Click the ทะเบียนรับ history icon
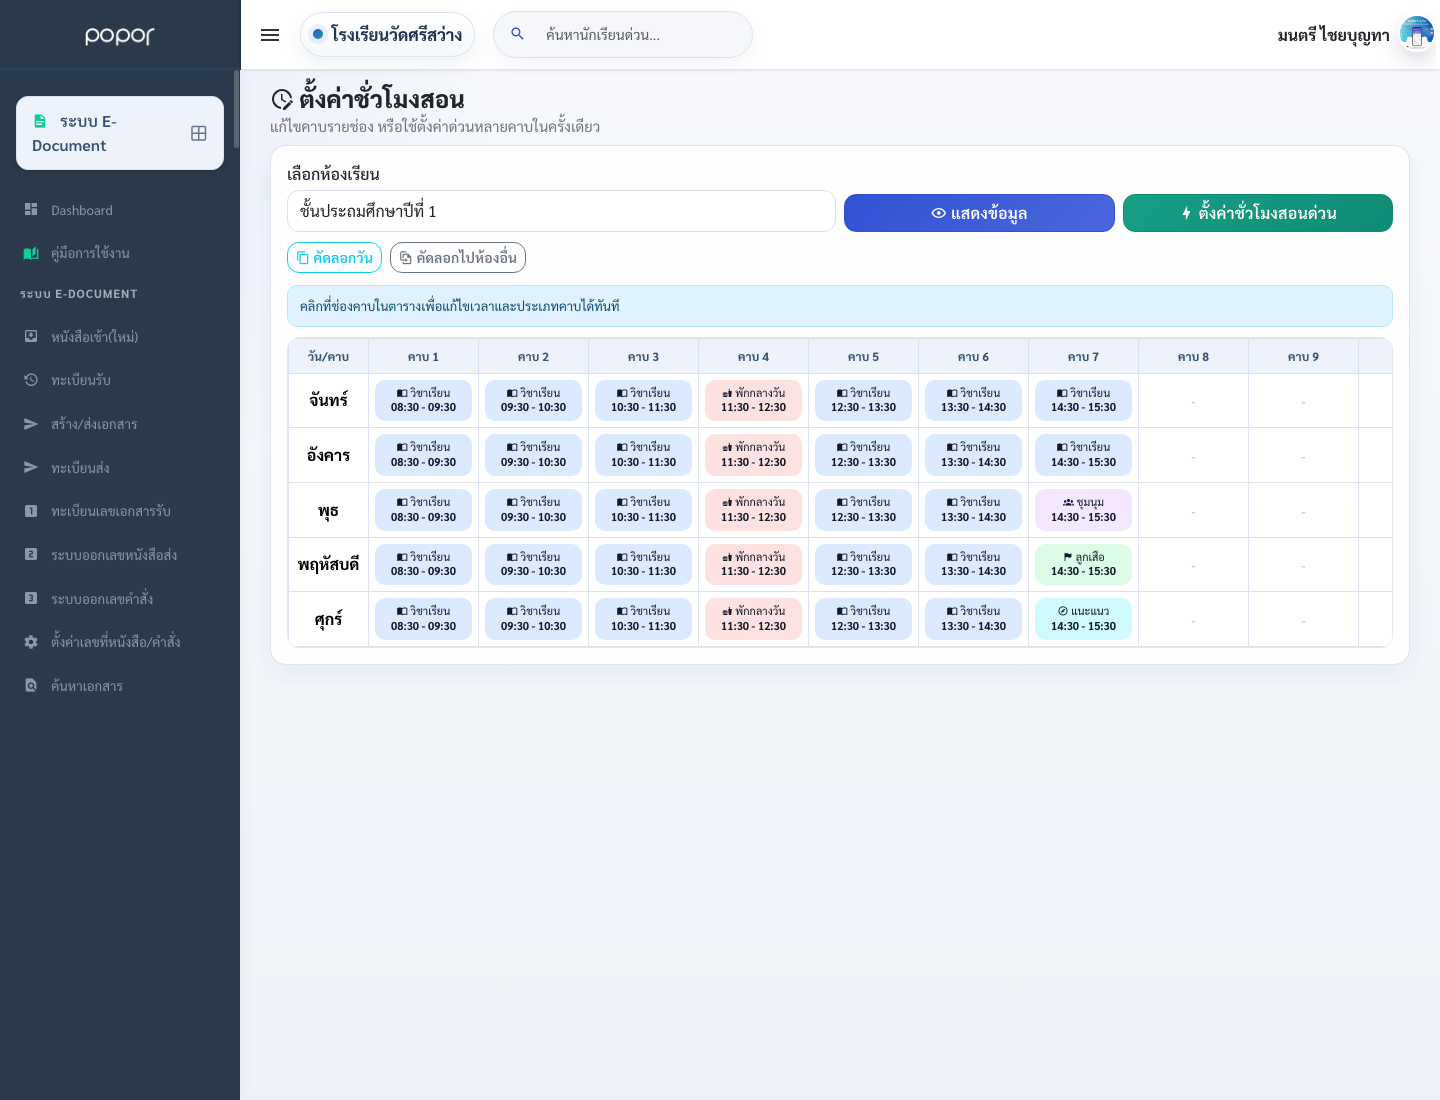 click(31, 380)
